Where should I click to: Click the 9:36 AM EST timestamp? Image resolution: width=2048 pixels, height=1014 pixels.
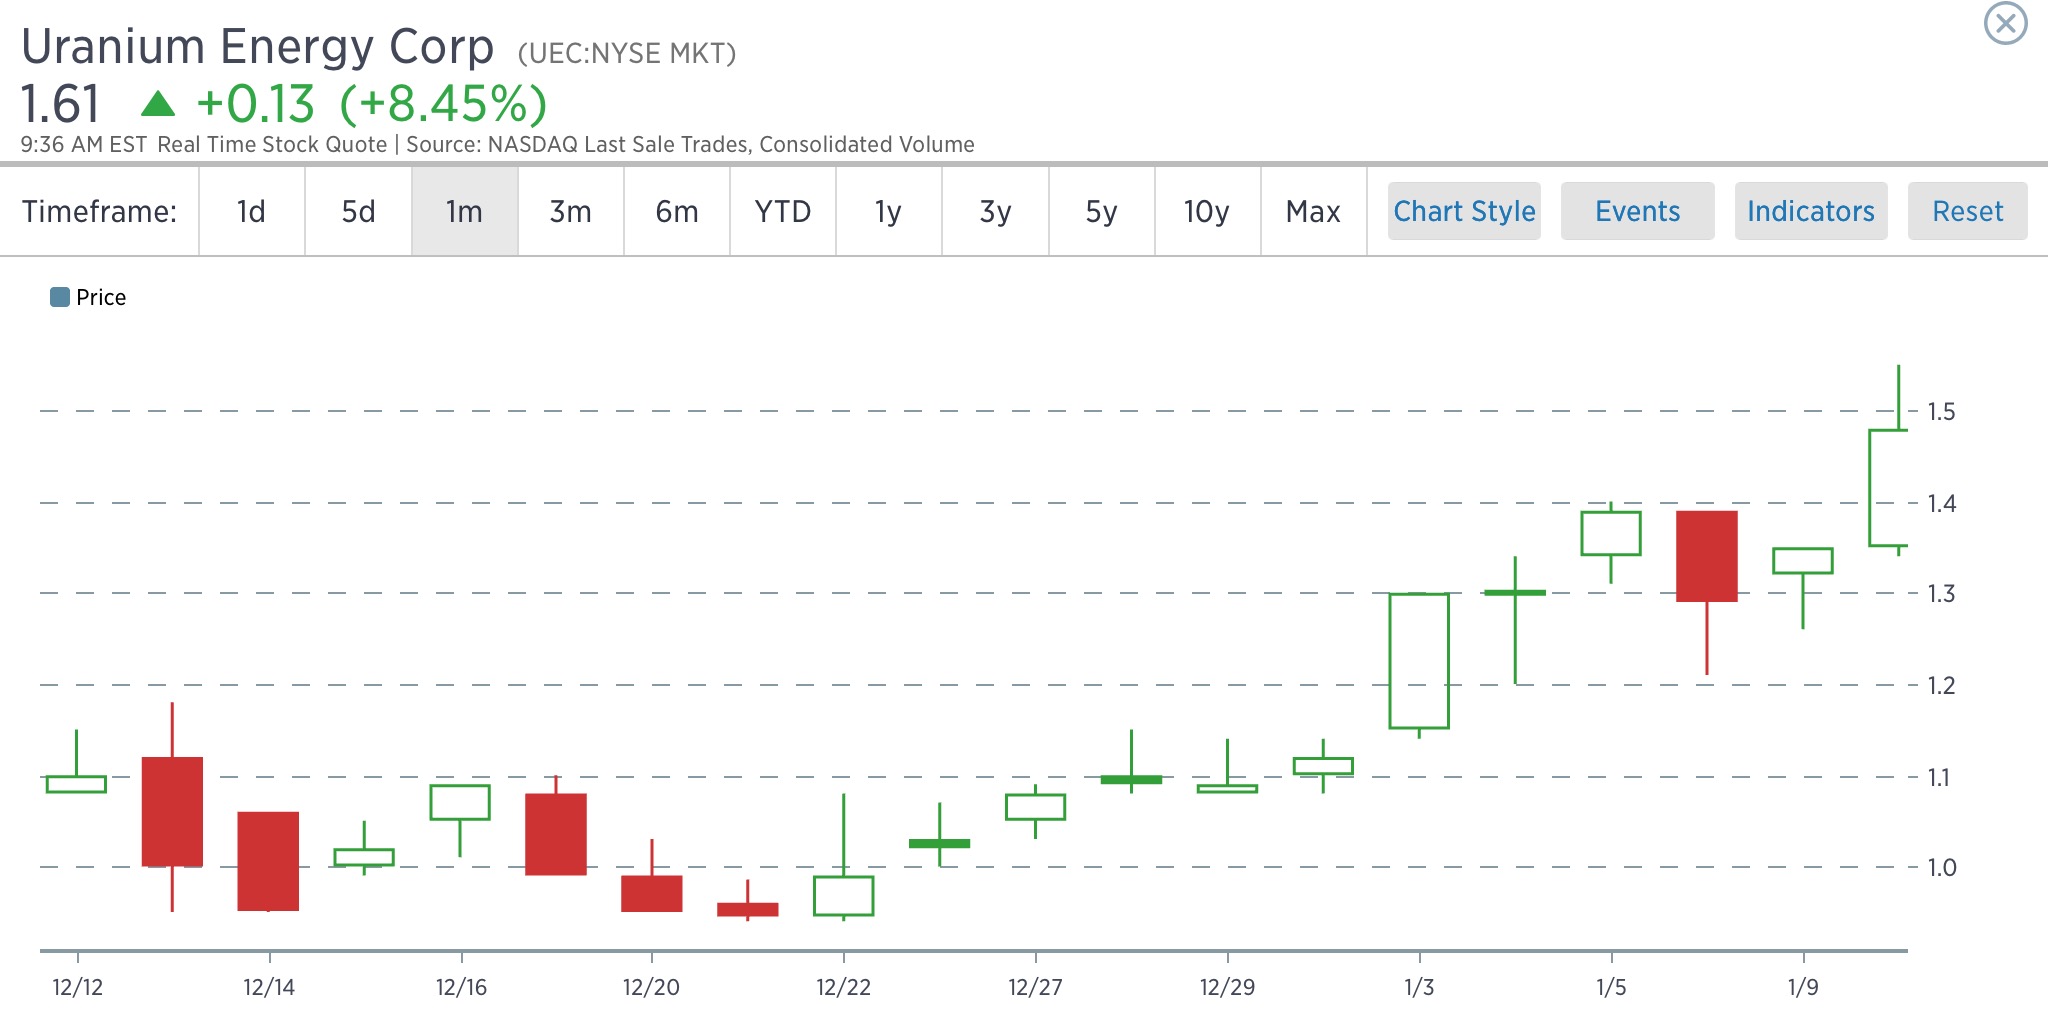[x=84, y=144]
